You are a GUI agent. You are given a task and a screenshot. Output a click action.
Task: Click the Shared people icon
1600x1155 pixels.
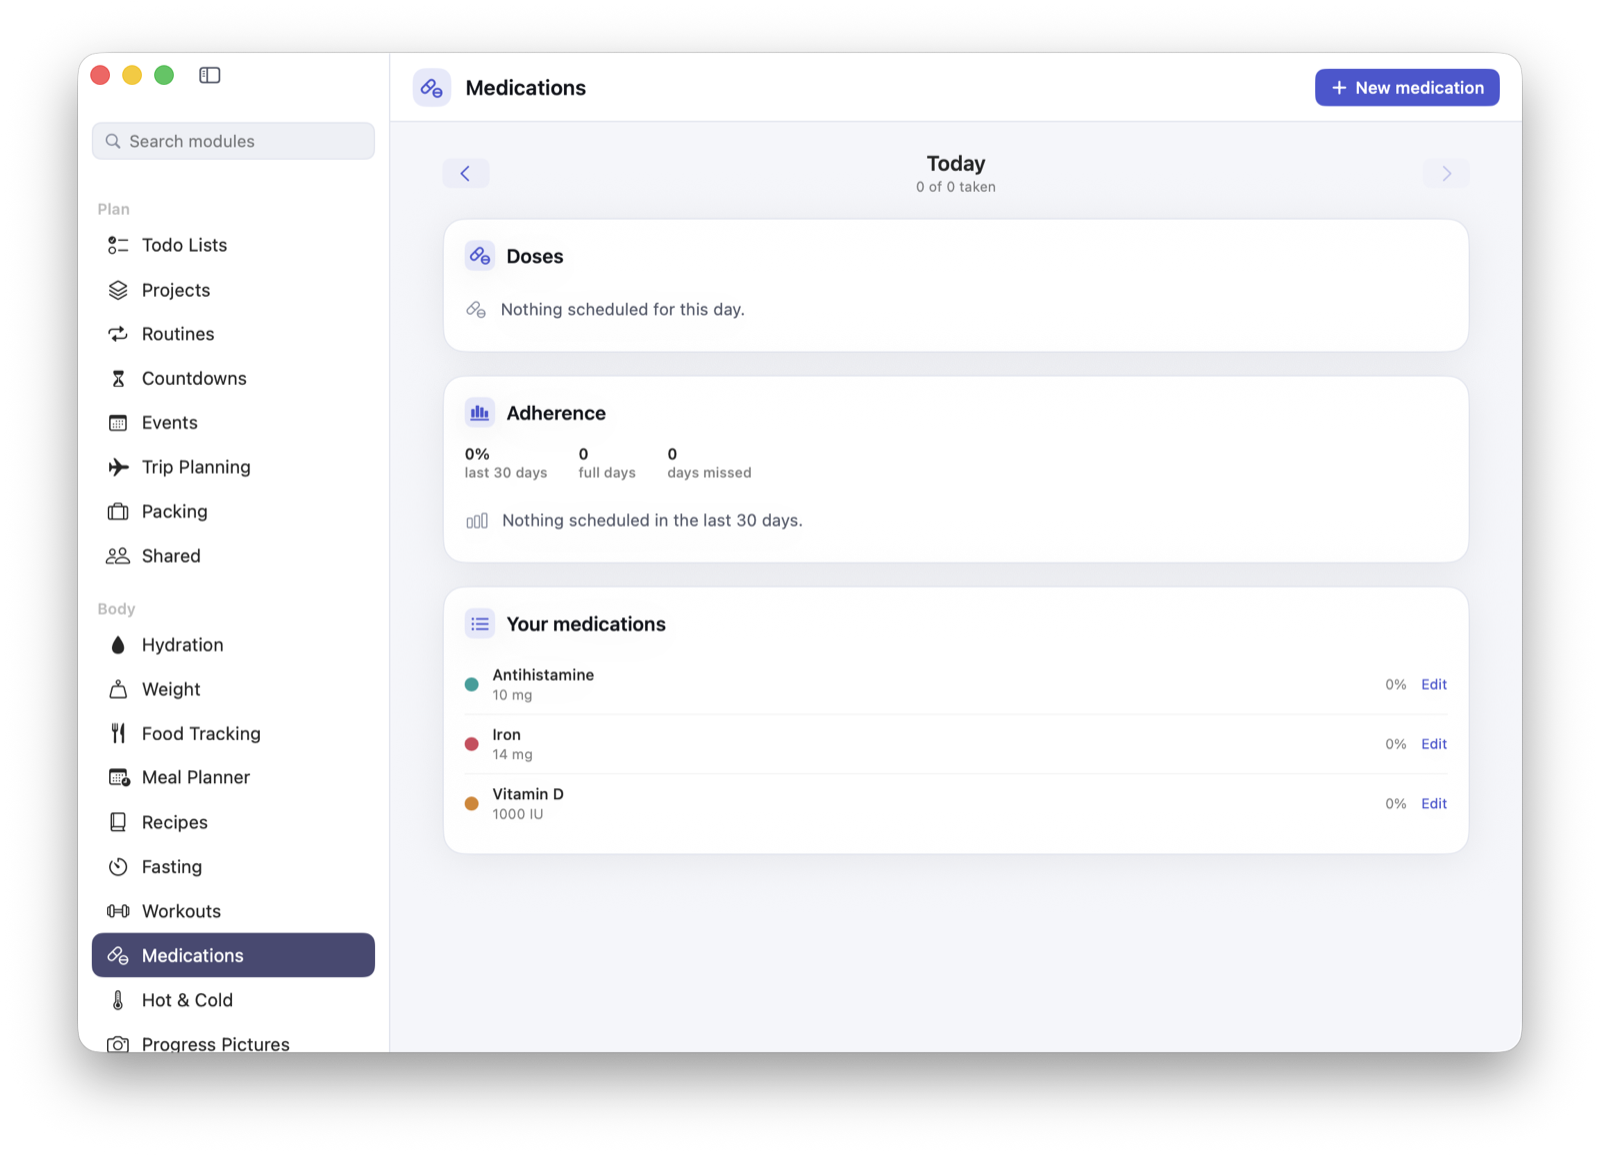point(118,556)
